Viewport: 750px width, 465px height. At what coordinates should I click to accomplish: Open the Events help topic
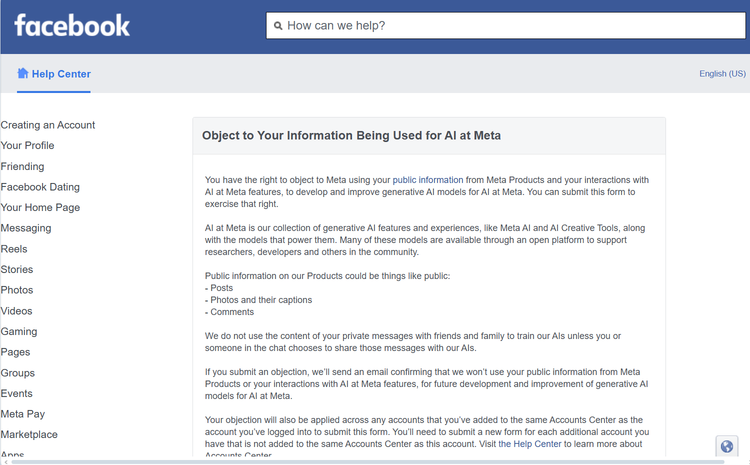click(x=17, y=394)
